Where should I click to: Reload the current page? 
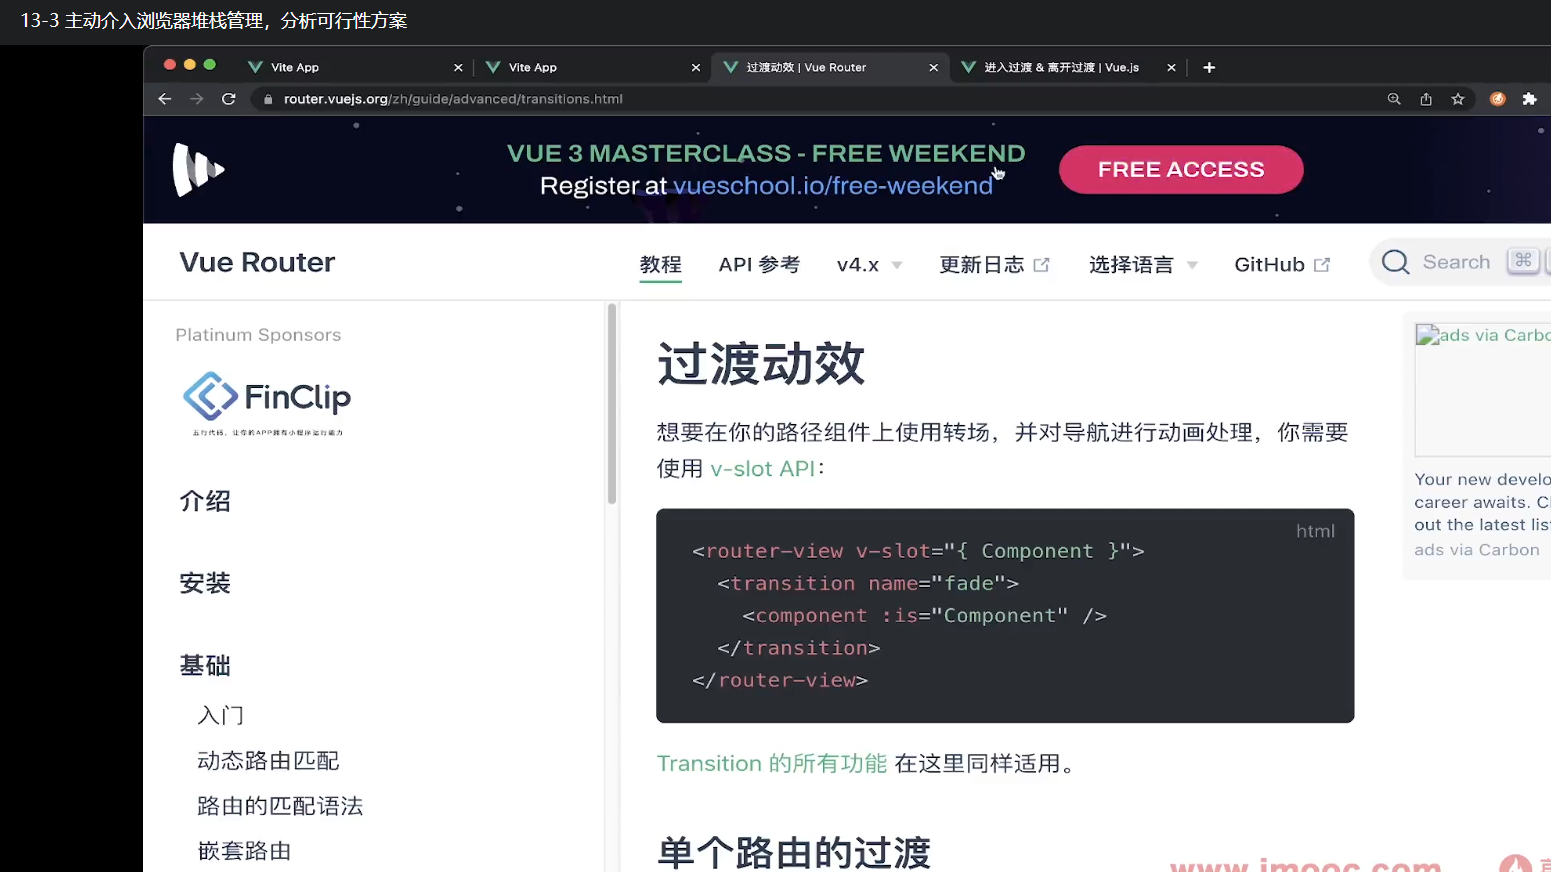pos(229,99)
